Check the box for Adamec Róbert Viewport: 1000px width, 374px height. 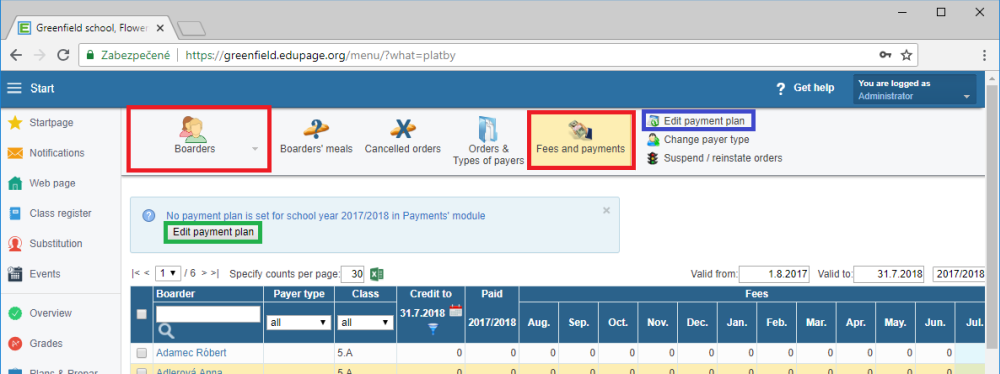point(142,353)
